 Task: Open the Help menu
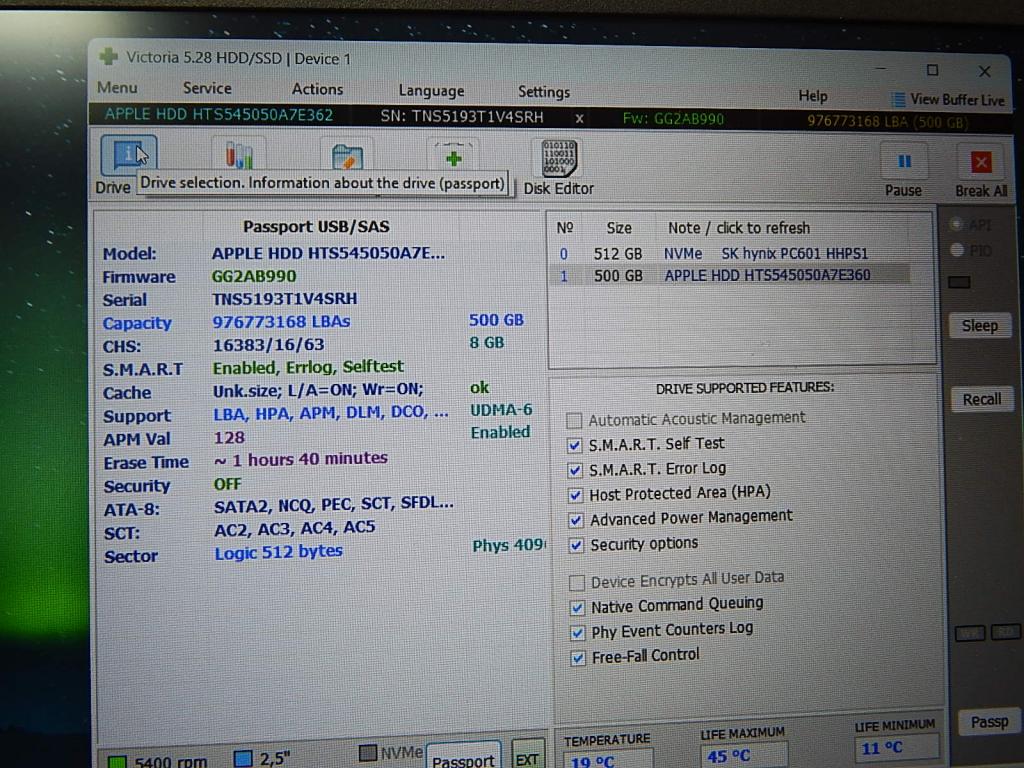[812, 97]
